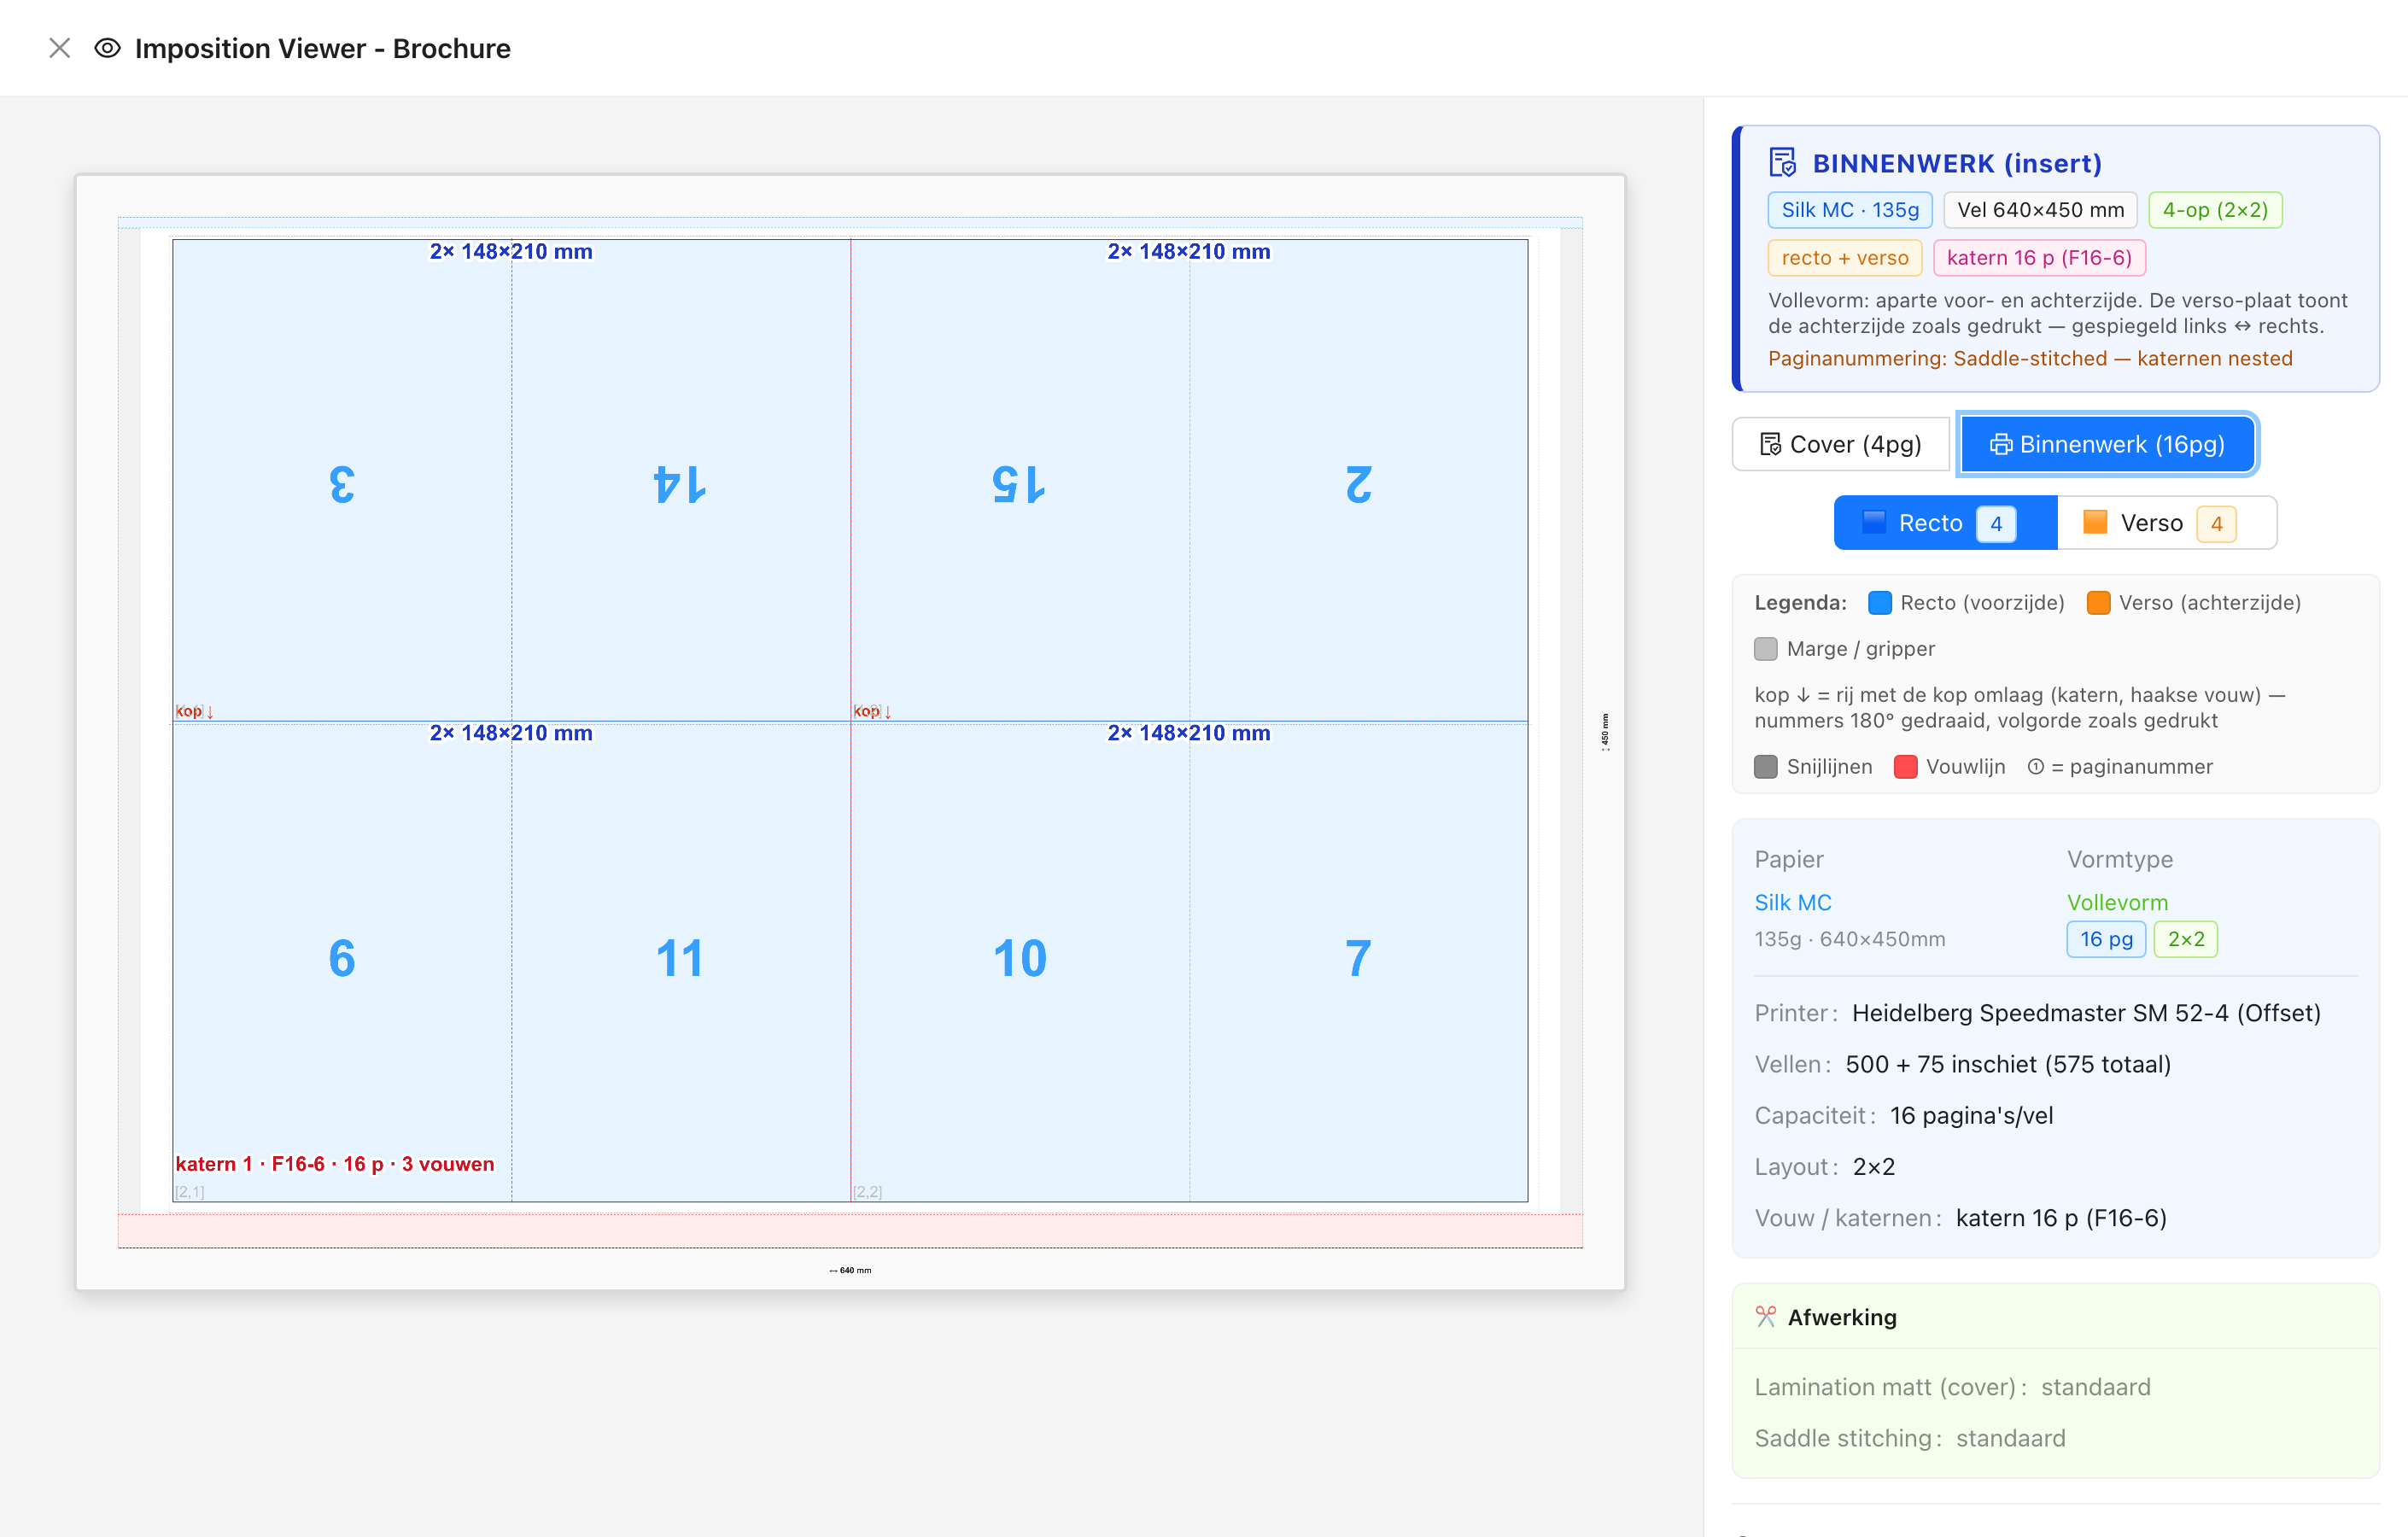The image size is (2408, 1537).
Task: Select page 7 on the imposition sheet
Action: click(1358, 958)
